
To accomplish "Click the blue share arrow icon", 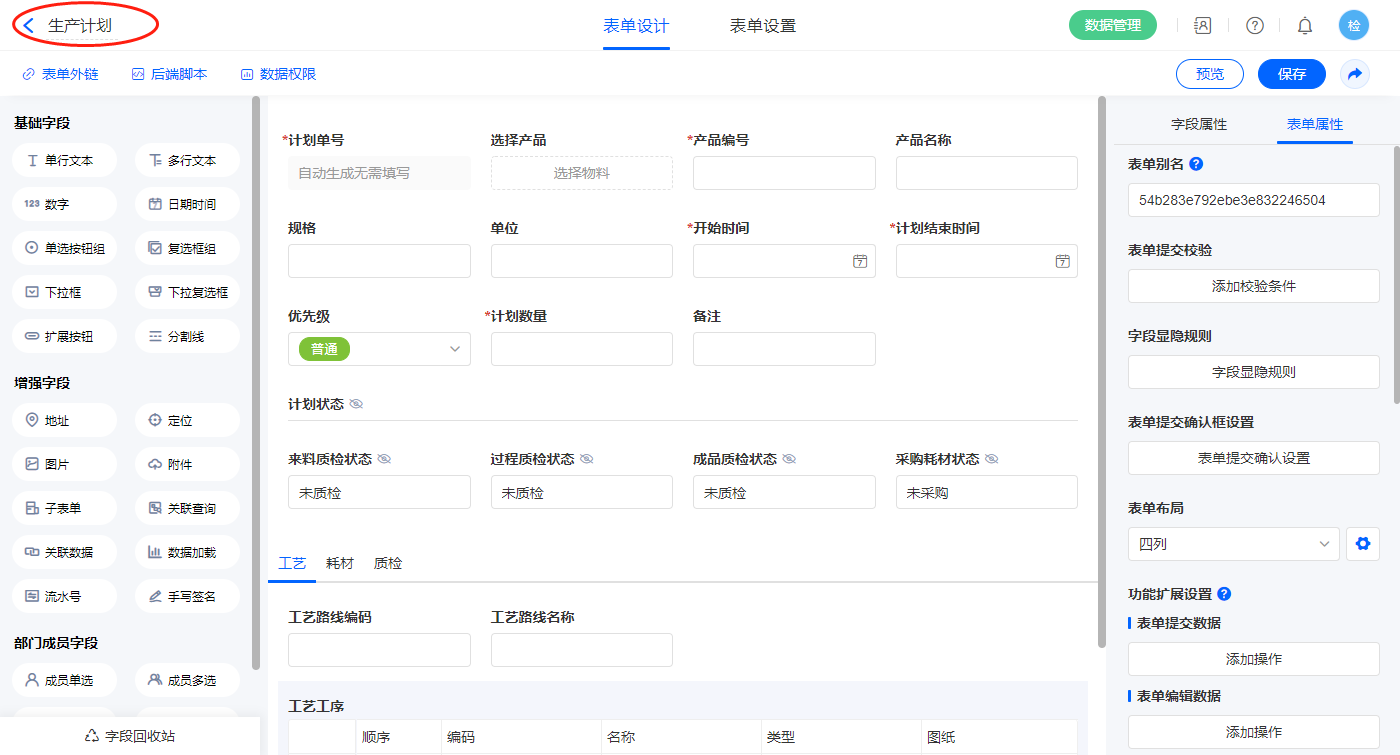I will tap(1355, 74).
